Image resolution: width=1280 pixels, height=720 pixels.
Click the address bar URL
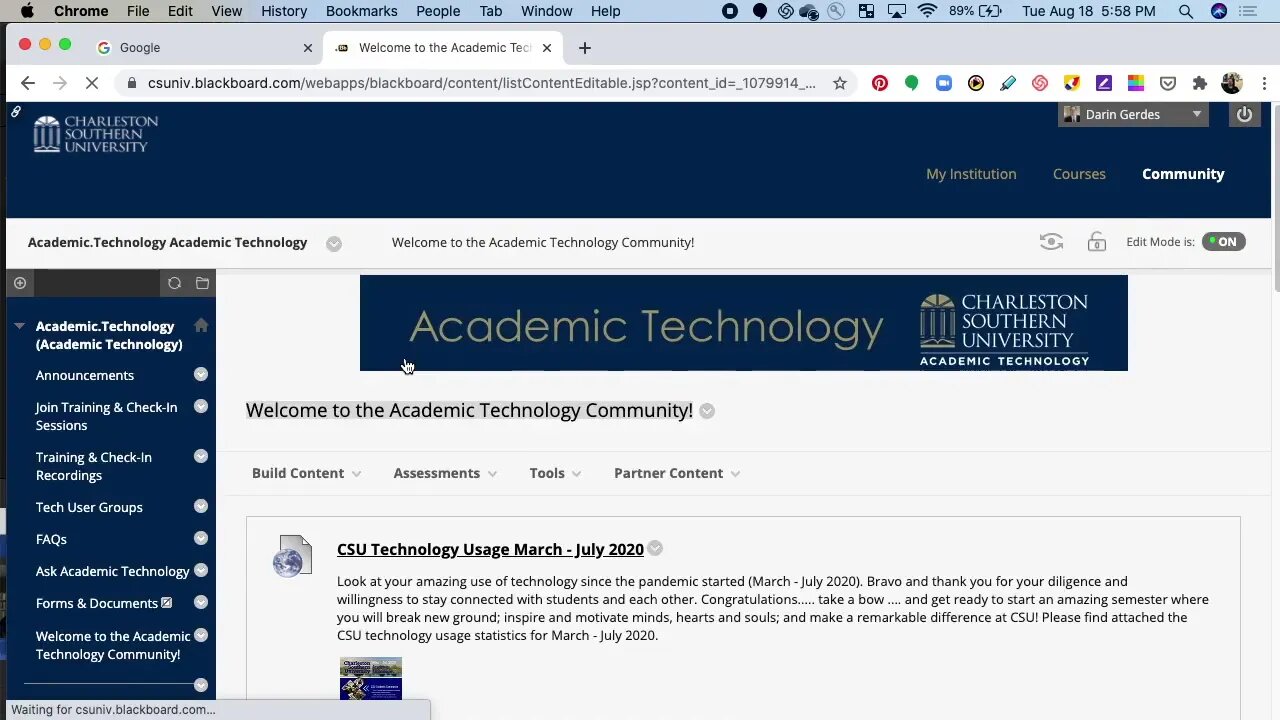(x=481, y=83)
